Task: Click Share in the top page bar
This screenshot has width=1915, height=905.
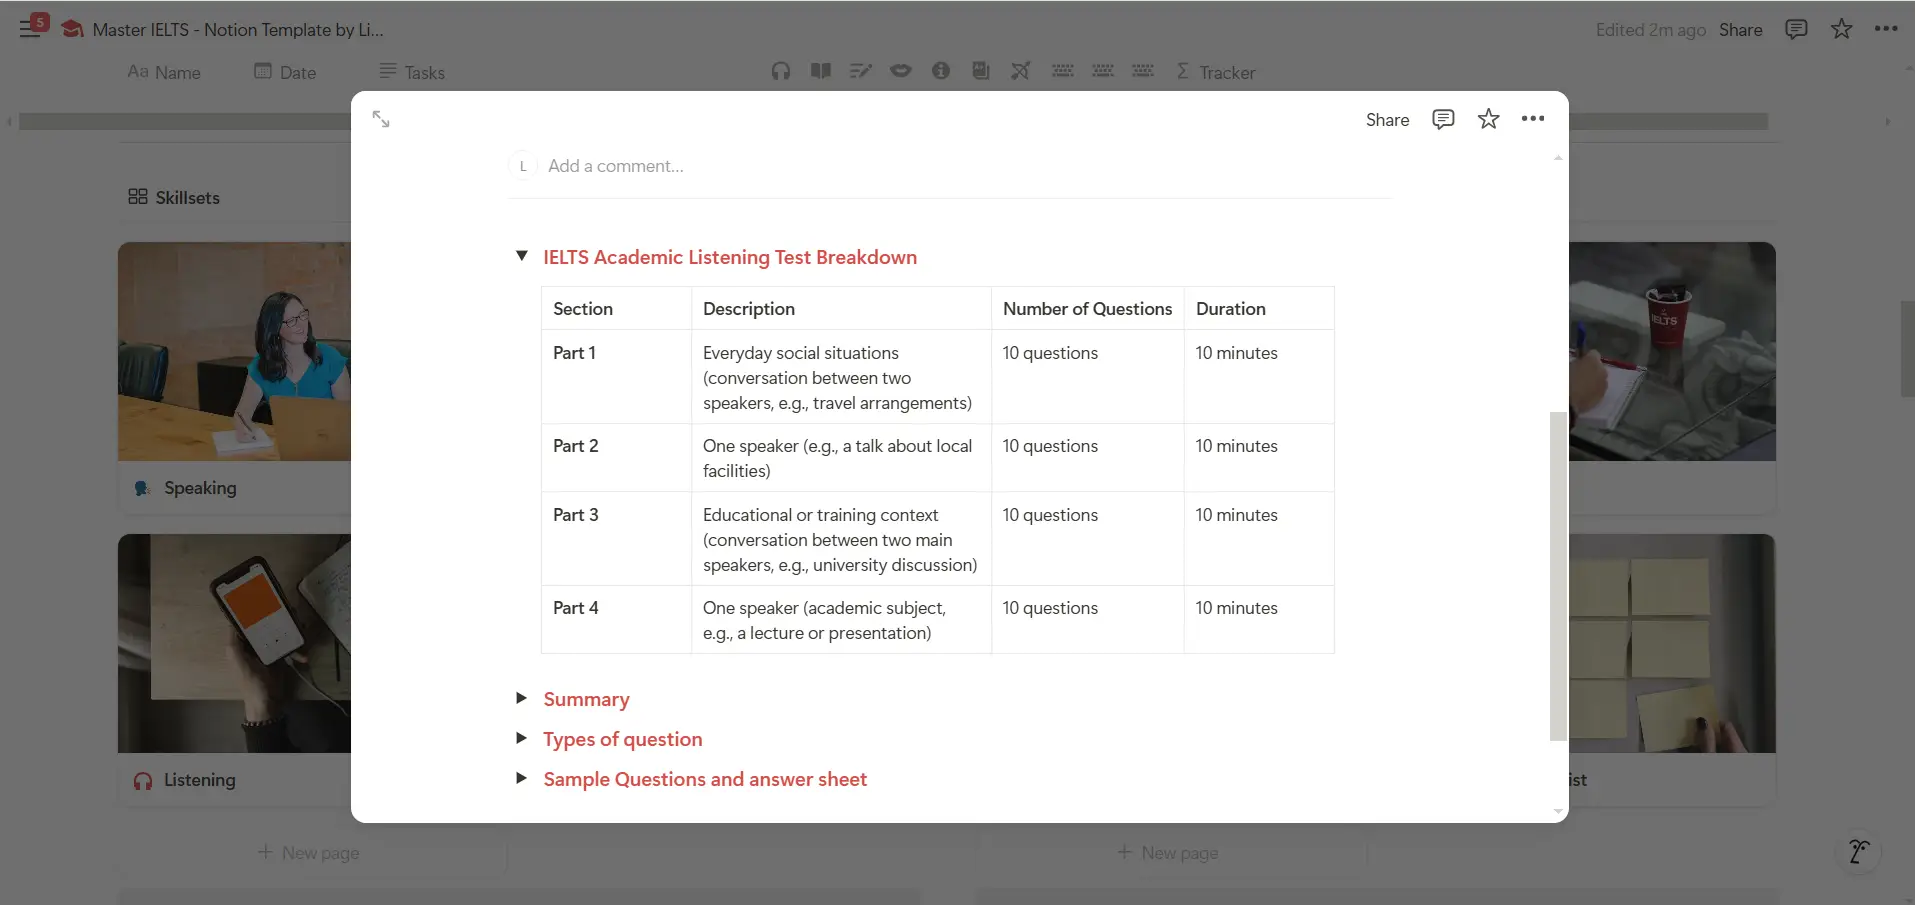Action: point(1740,30)
